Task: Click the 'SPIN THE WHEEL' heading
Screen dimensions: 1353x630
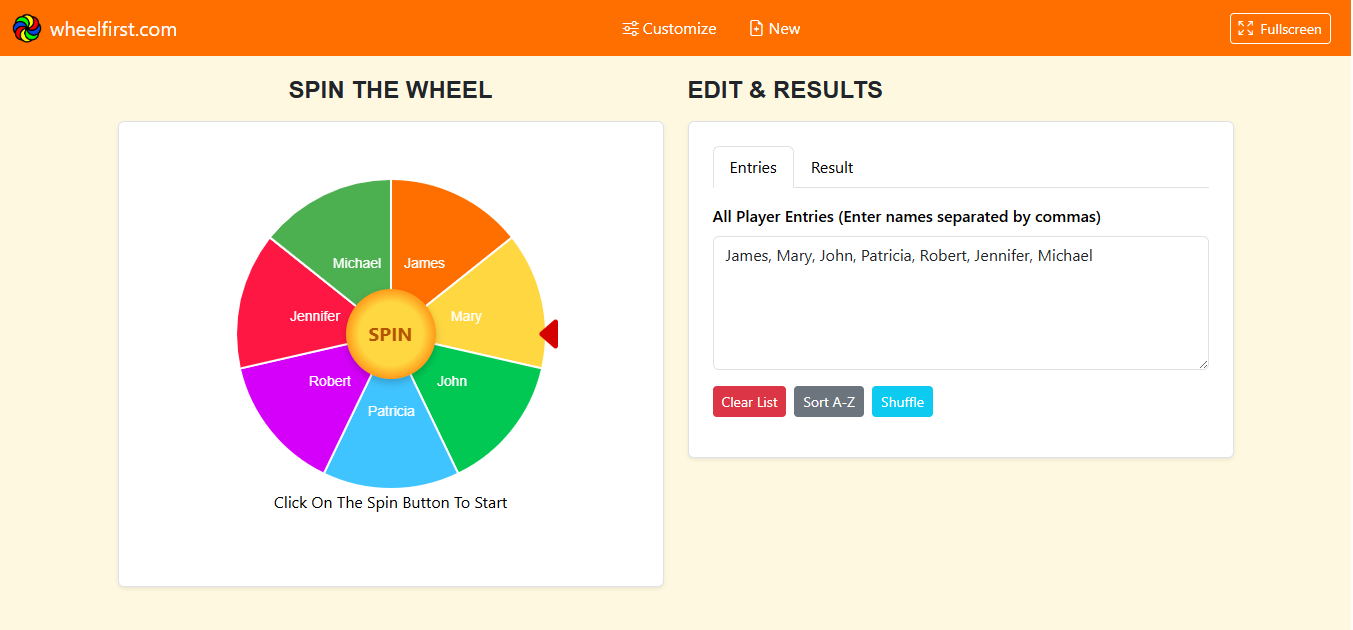Action: [391, 90]
